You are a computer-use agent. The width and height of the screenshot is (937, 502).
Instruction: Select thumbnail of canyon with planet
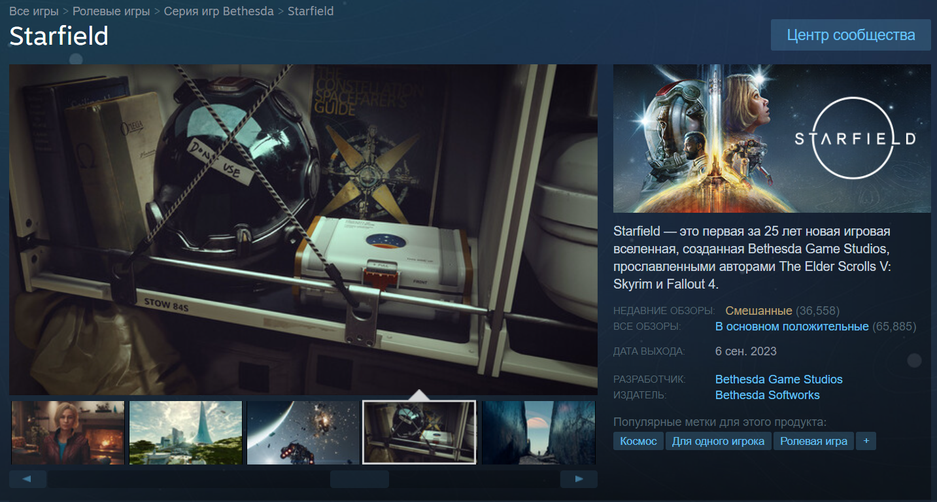(538, 433)
